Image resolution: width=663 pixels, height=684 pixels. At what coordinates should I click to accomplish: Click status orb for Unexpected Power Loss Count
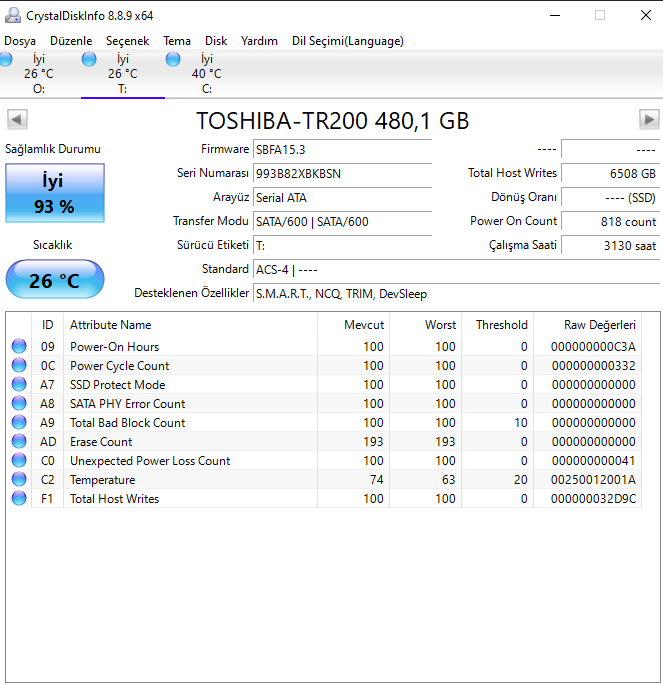pyautogui.click(x=19, y=460)
